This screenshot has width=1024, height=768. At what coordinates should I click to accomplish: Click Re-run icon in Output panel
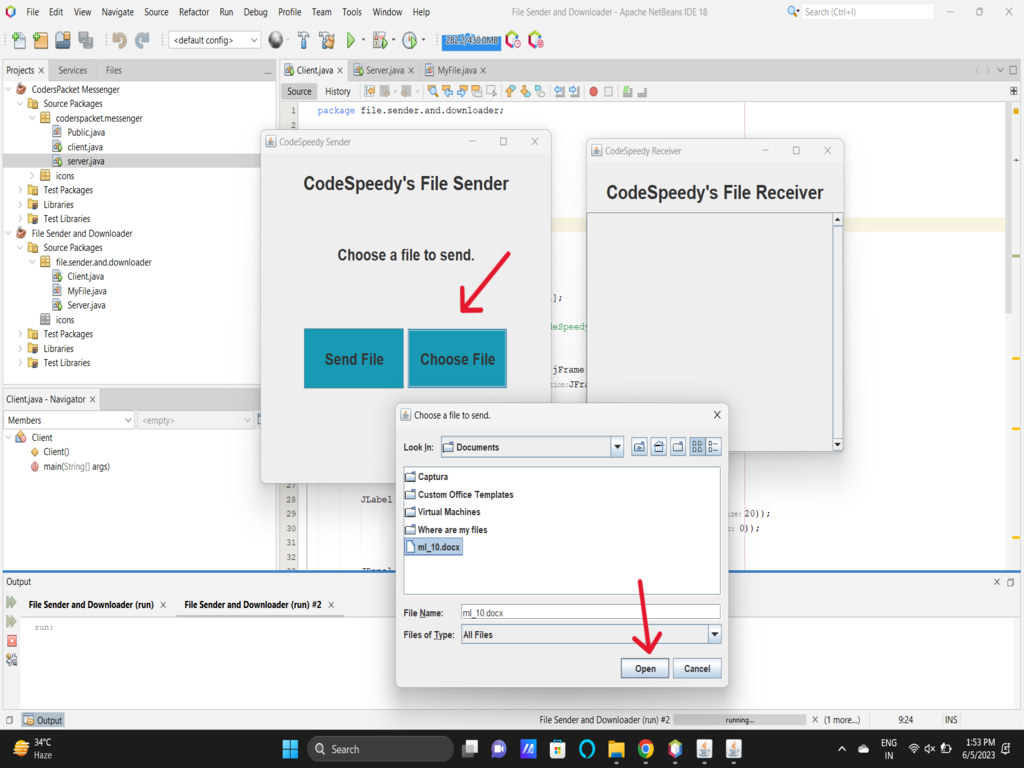[x=11, y=602]
